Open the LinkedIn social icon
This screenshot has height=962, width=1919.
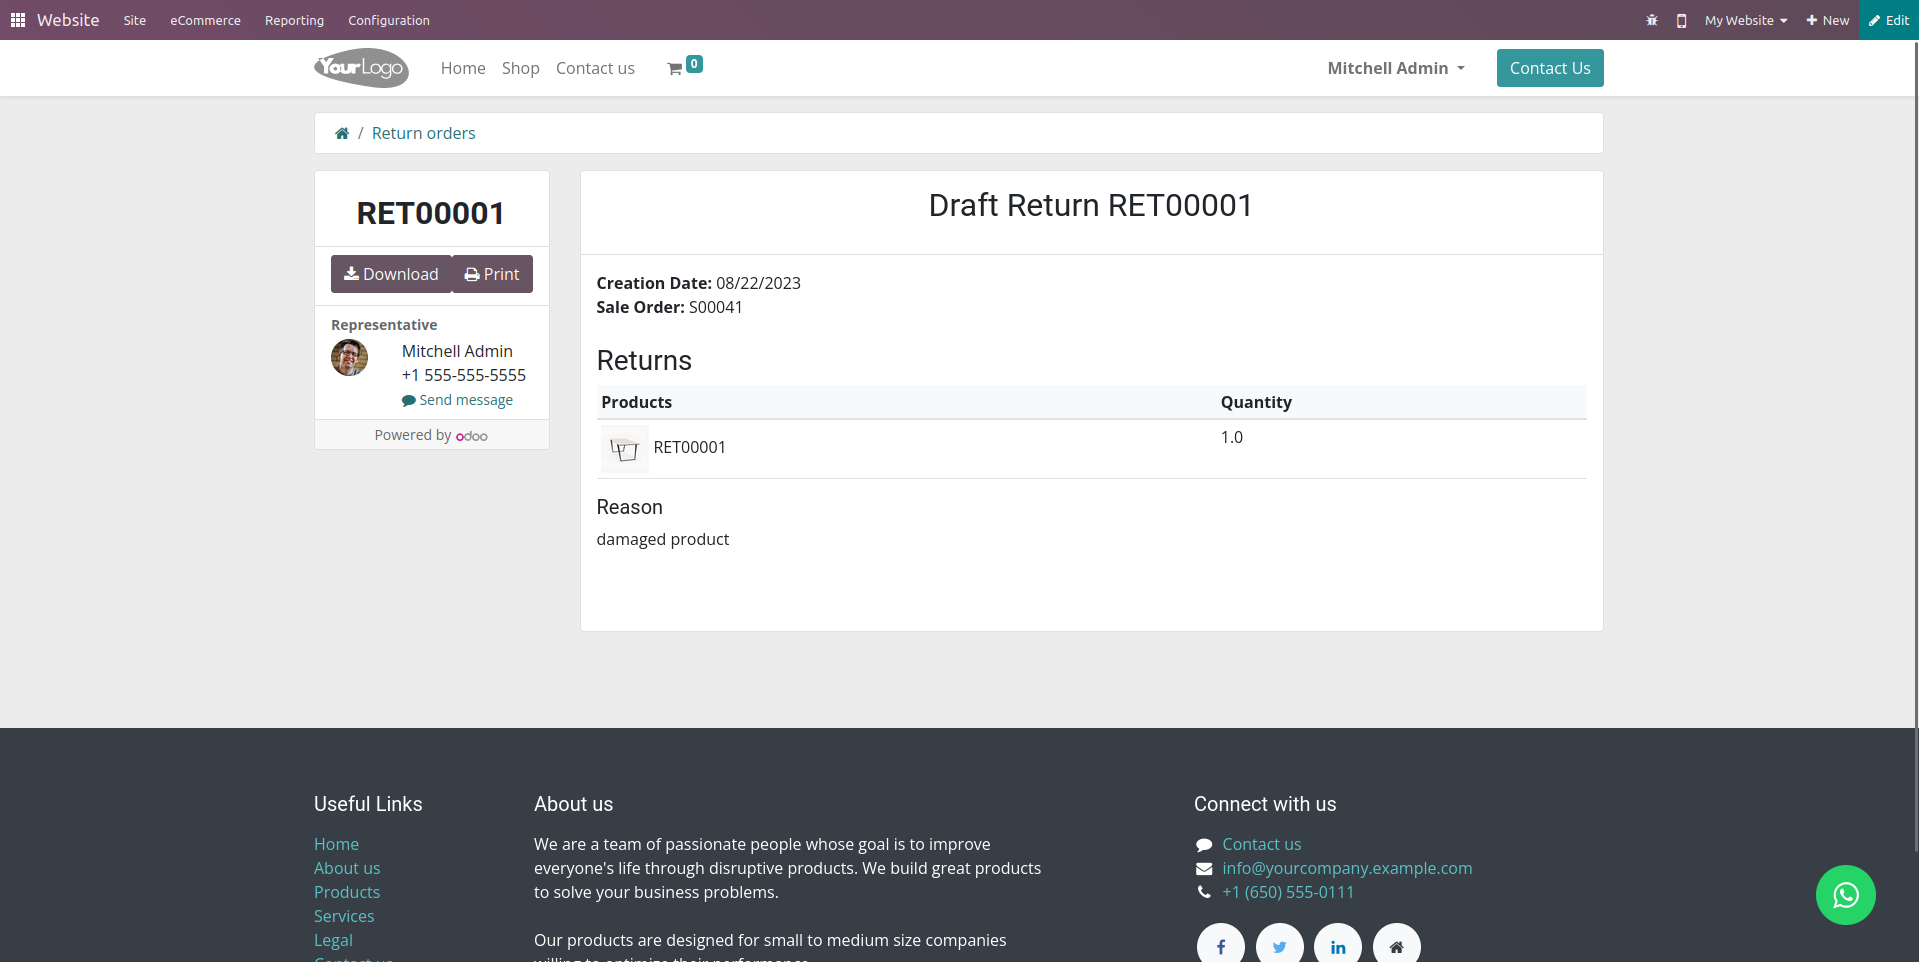[x=1338, y=946]
